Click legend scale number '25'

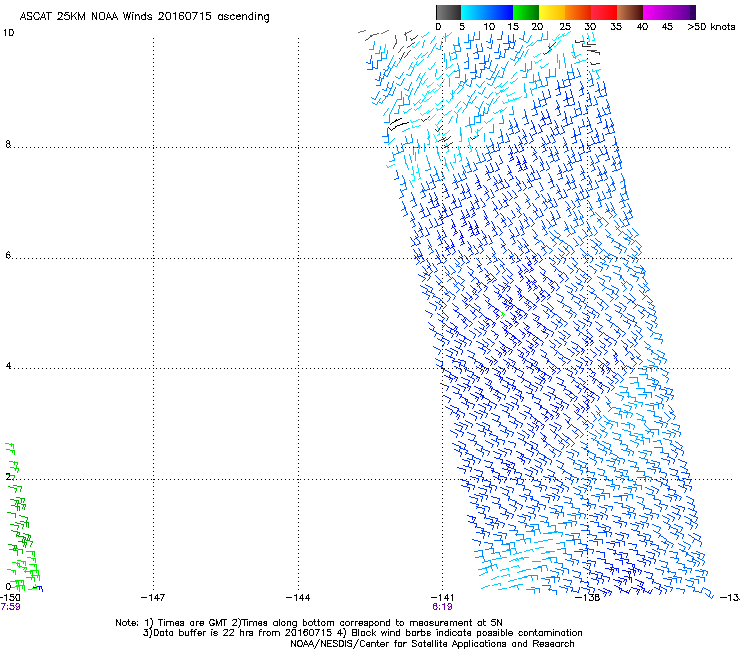tap(565, 27)
